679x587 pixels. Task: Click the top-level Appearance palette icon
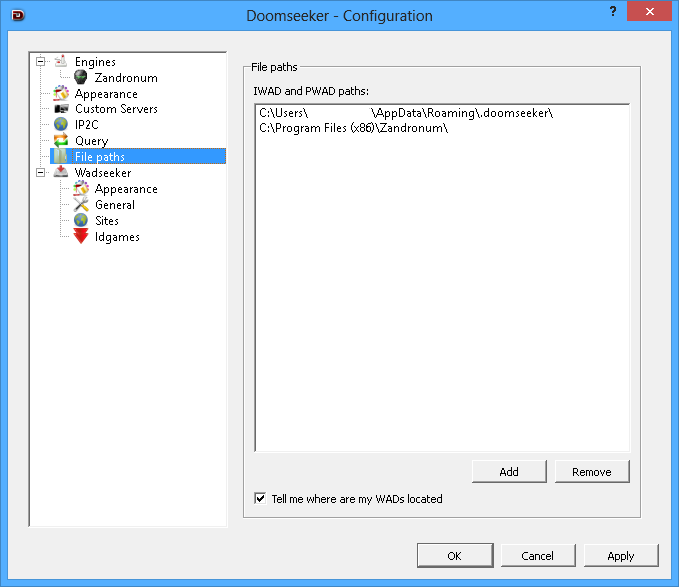(x=61, y=94)
